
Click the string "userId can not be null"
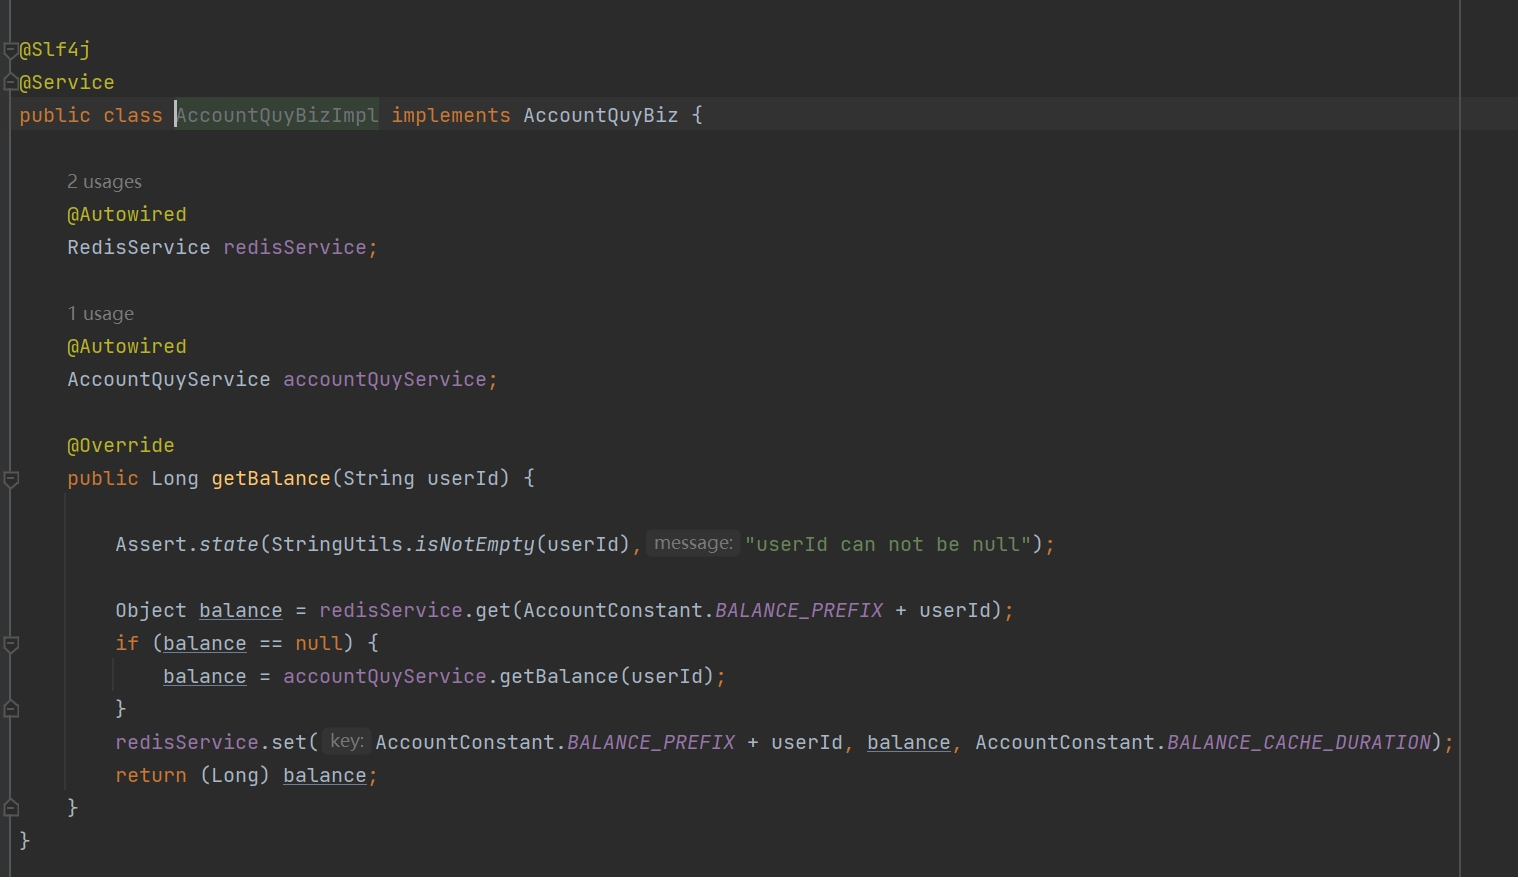[x=888, y=545]
